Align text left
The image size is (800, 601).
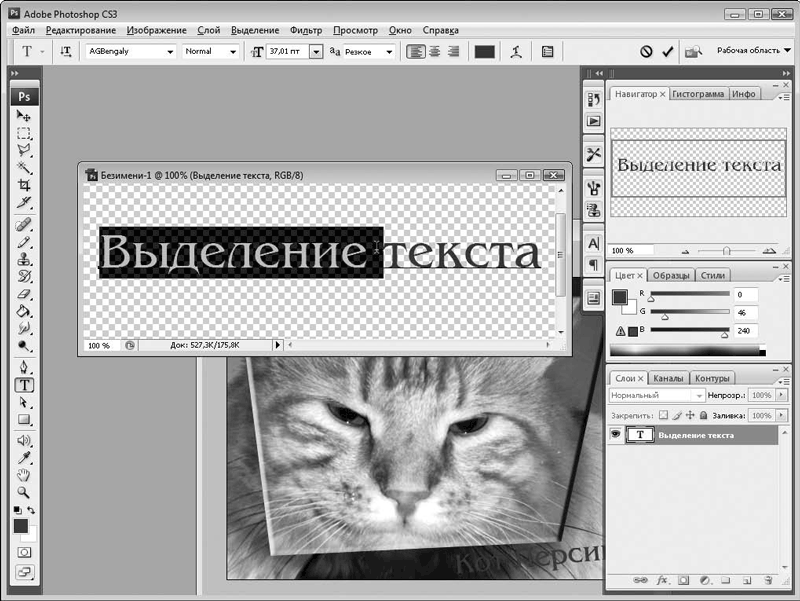415,52
